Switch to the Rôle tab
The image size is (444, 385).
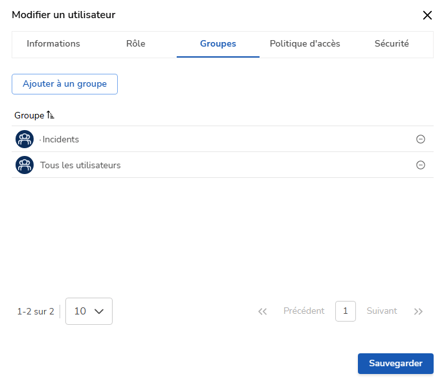tap(136, 44)
